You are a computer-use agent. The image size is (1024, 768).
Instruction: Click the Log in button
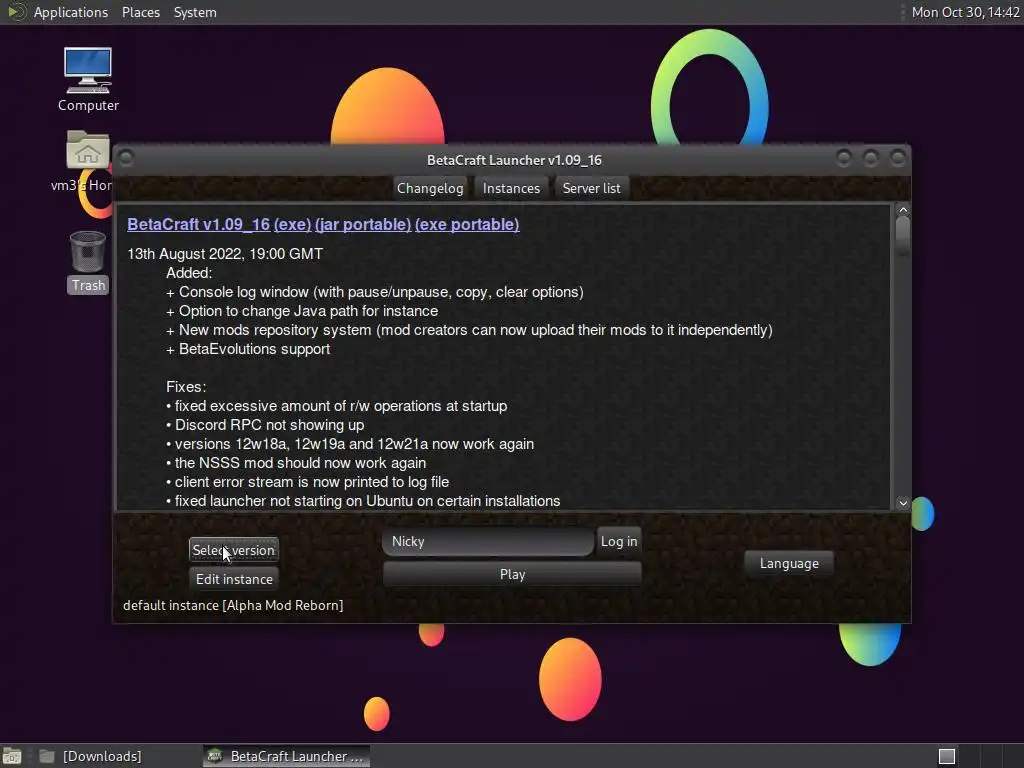pos(619,541)
